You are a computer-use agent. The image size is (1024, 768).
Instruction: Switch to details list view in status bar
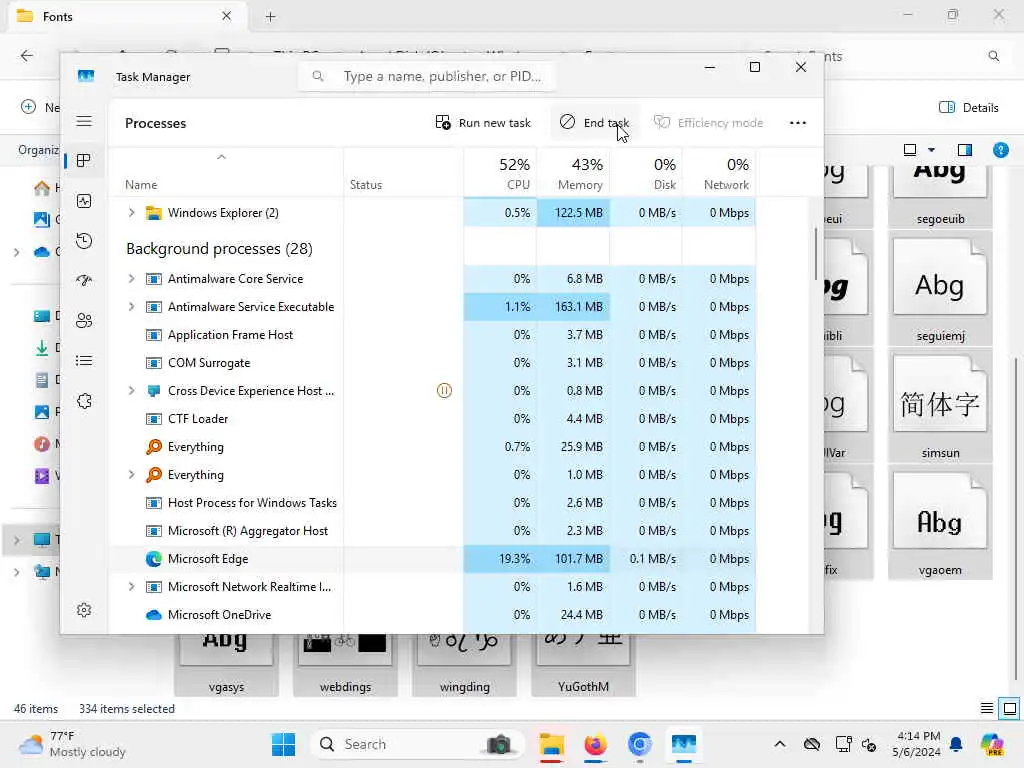tap(987, 709)
